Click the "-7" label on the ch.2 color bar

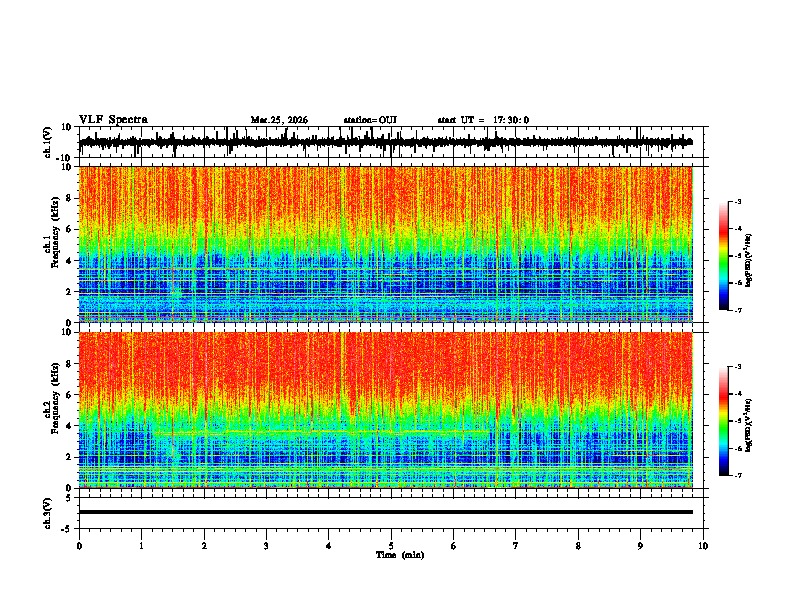click(x=737, y=476)
